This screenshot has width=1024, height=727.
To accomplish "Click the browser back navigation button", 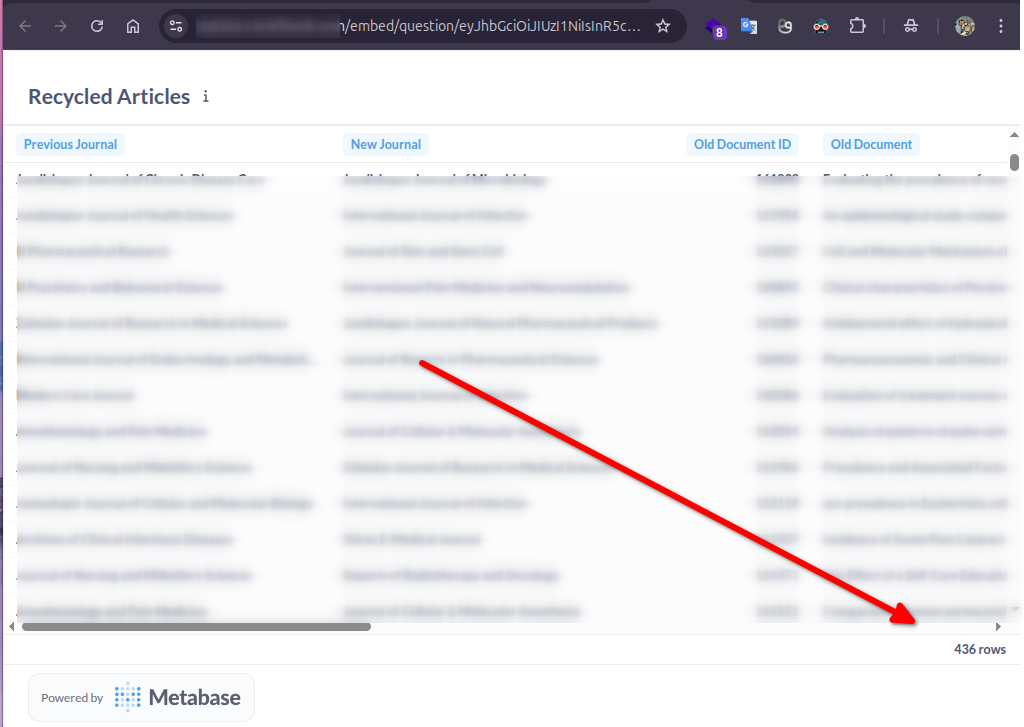I will point(22,26).
